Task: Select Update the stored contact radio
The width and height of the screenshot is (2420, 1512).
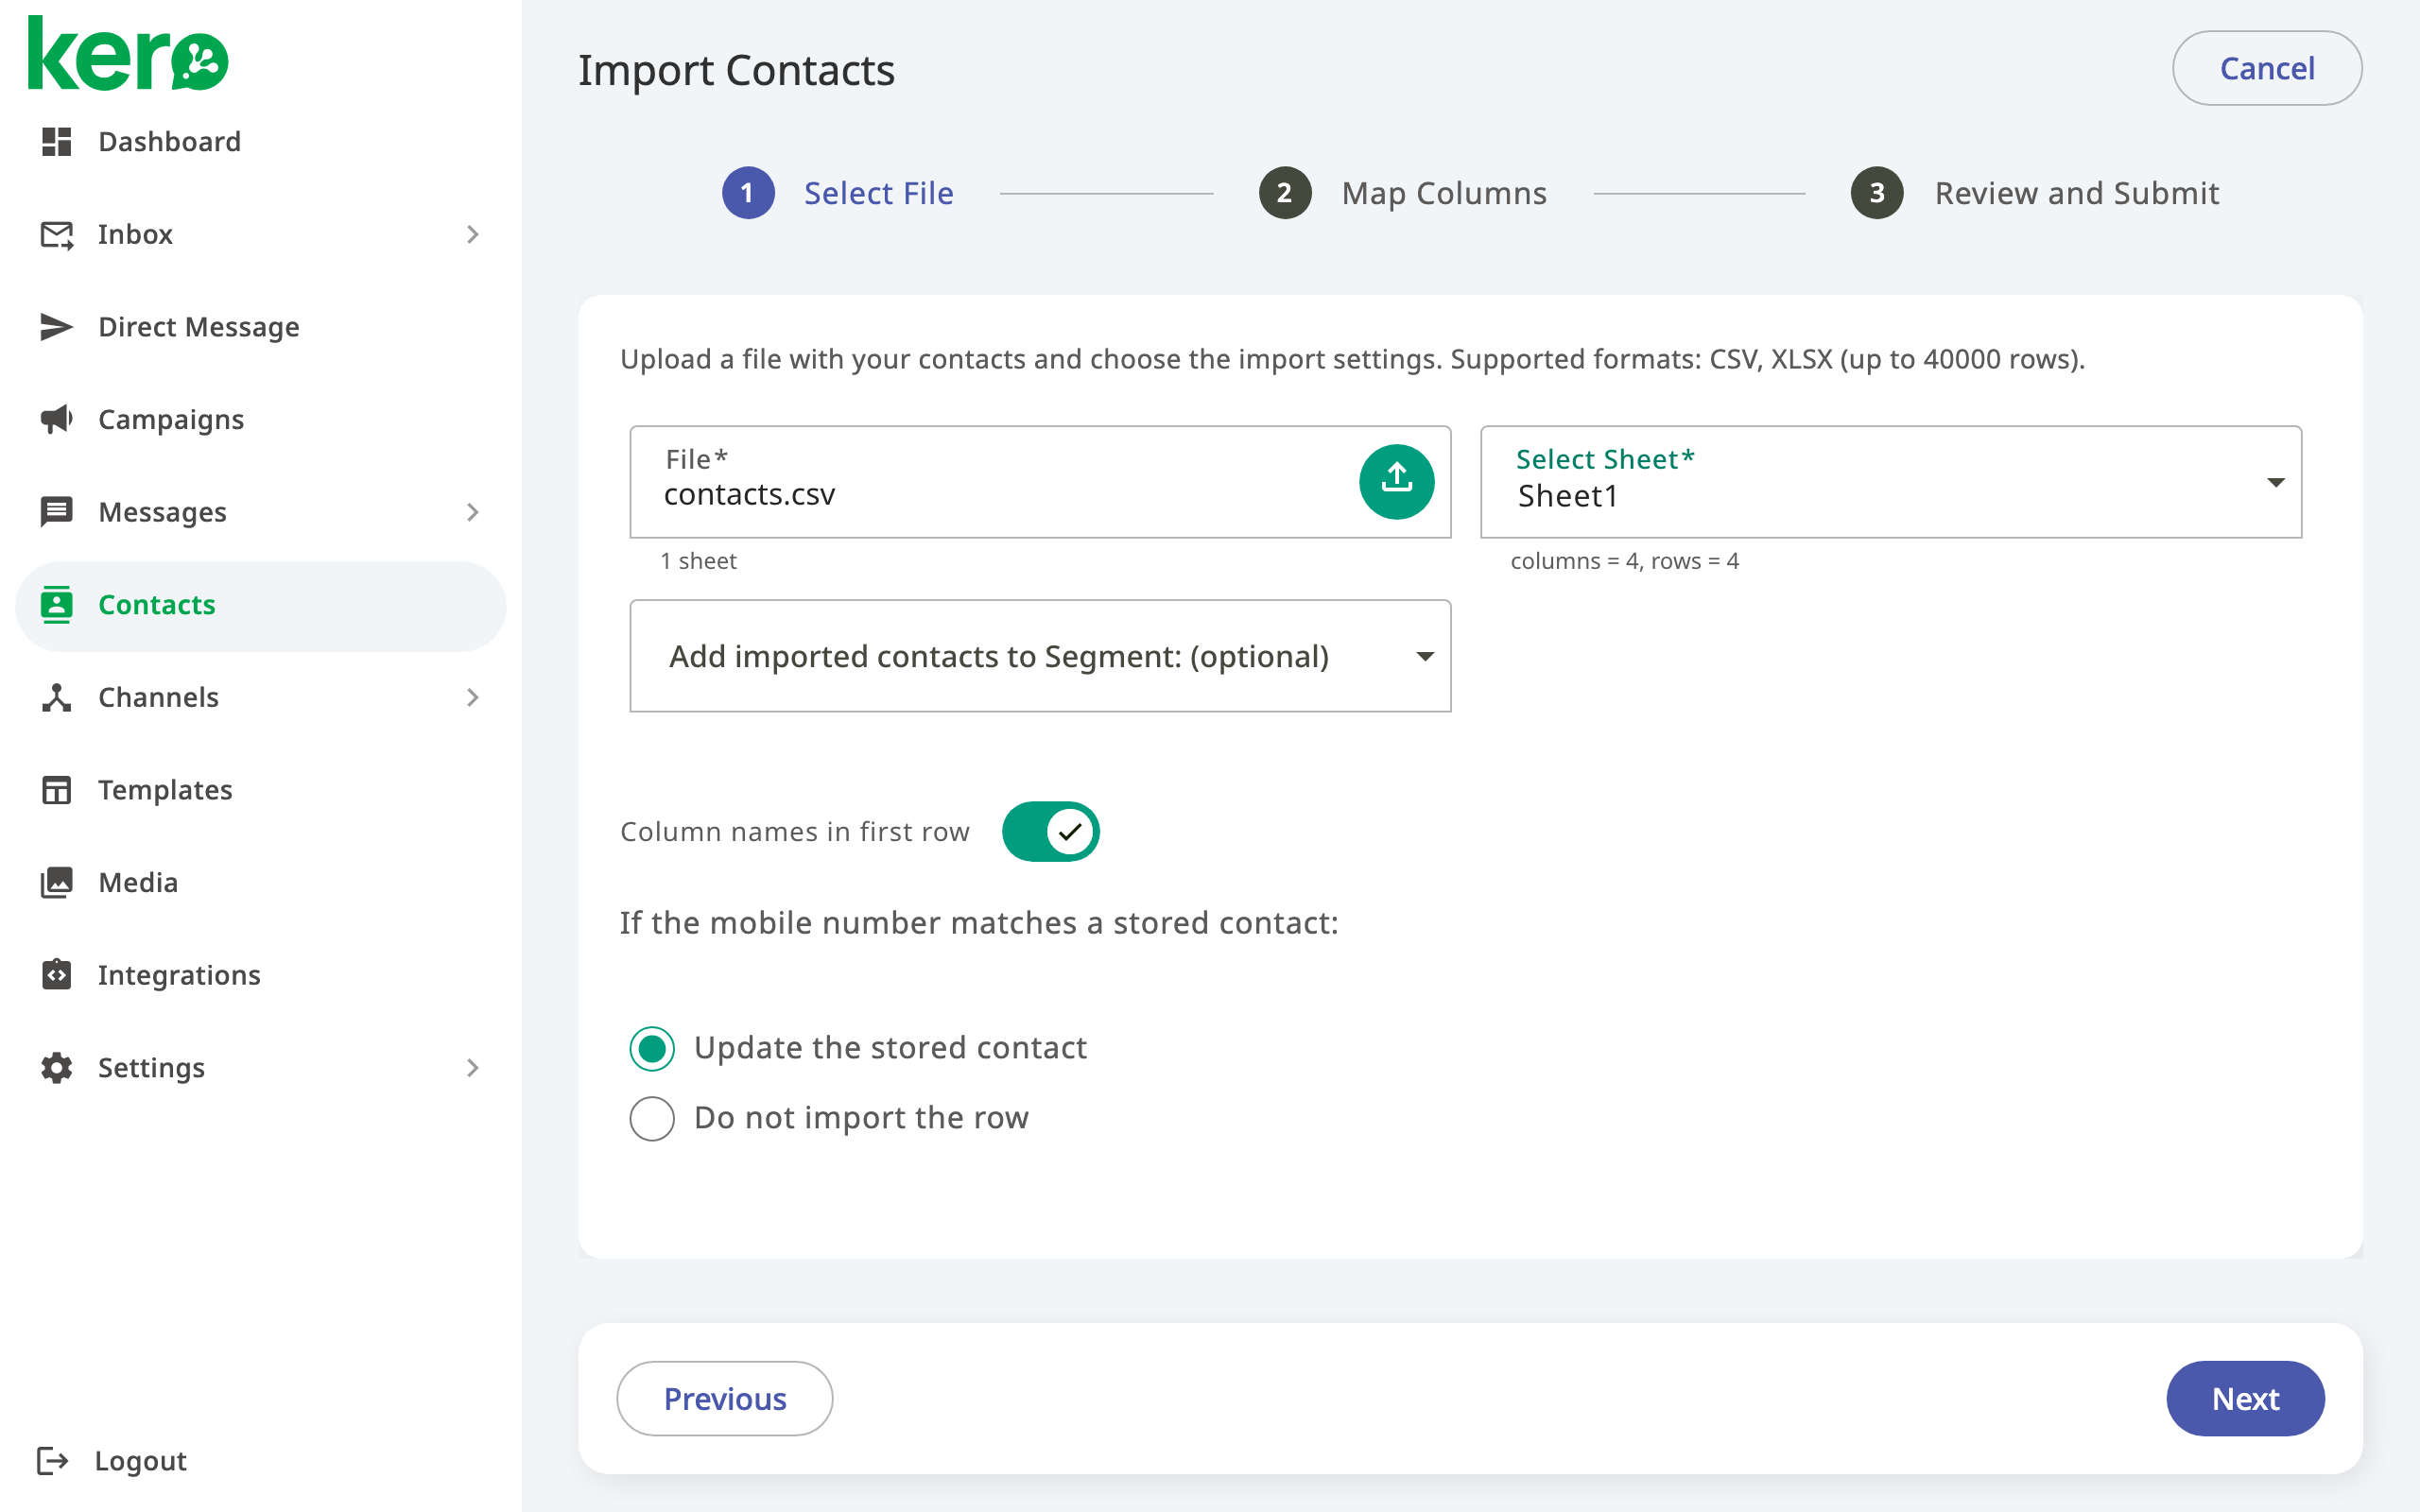Action: 652,1048
